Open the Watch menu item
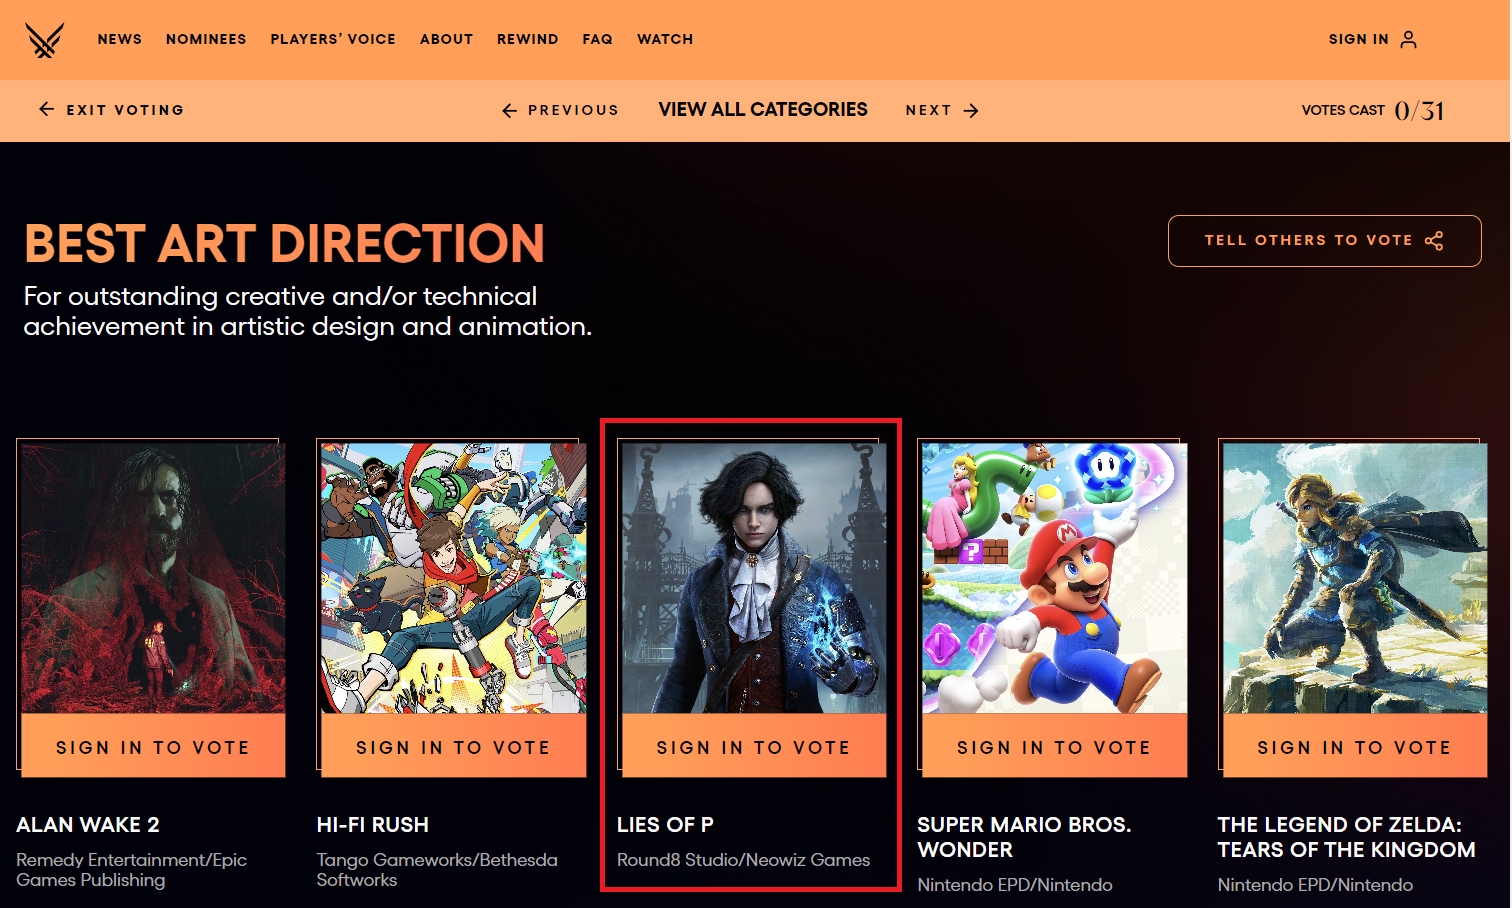Image resolution: width=1512 pixels, height=908 pixels. (665, 39)
